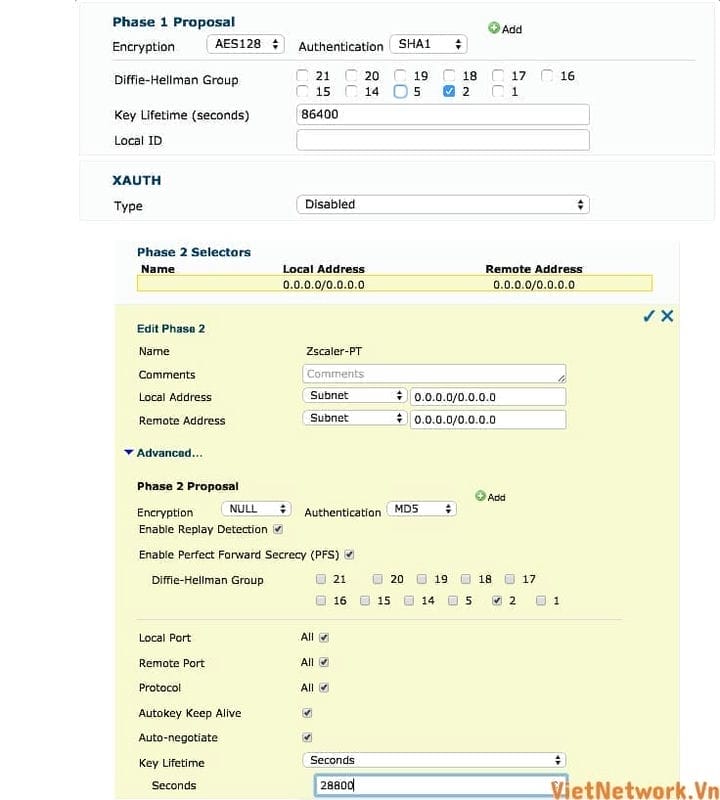Viewport: 720px width, 800px height.
Task: Disable Perfect Forward Secrecy (PFS) checkbox
Action: coord(349,554)
